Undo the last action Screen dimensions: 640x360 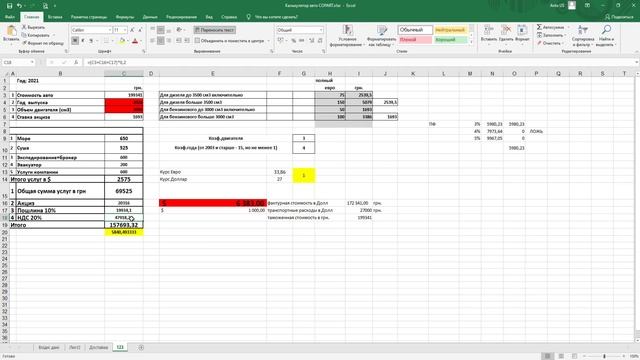[x=19, y=6]
